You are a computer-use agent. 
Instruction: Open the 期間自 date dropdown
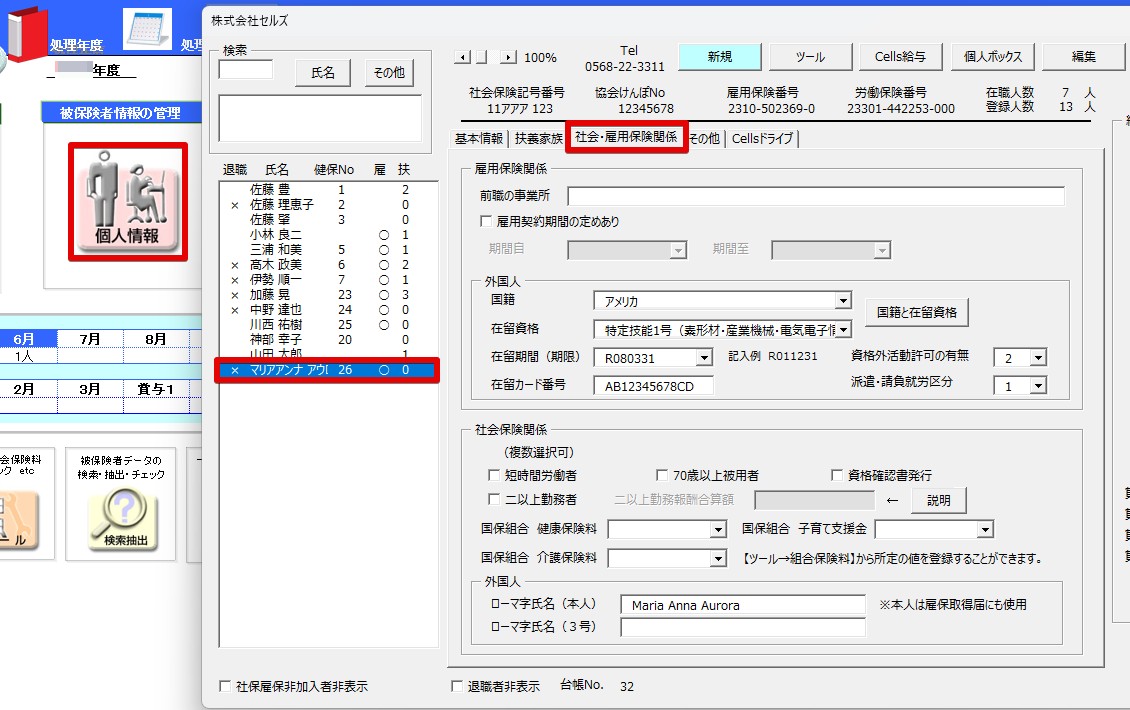coord(677,250)
